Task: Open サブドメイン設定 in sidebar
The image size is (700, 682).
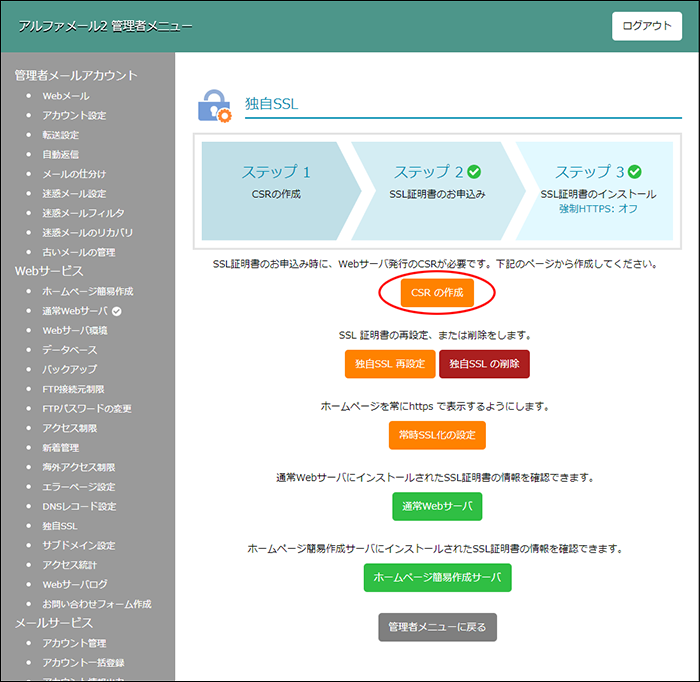Action: [x=79, y=545]
